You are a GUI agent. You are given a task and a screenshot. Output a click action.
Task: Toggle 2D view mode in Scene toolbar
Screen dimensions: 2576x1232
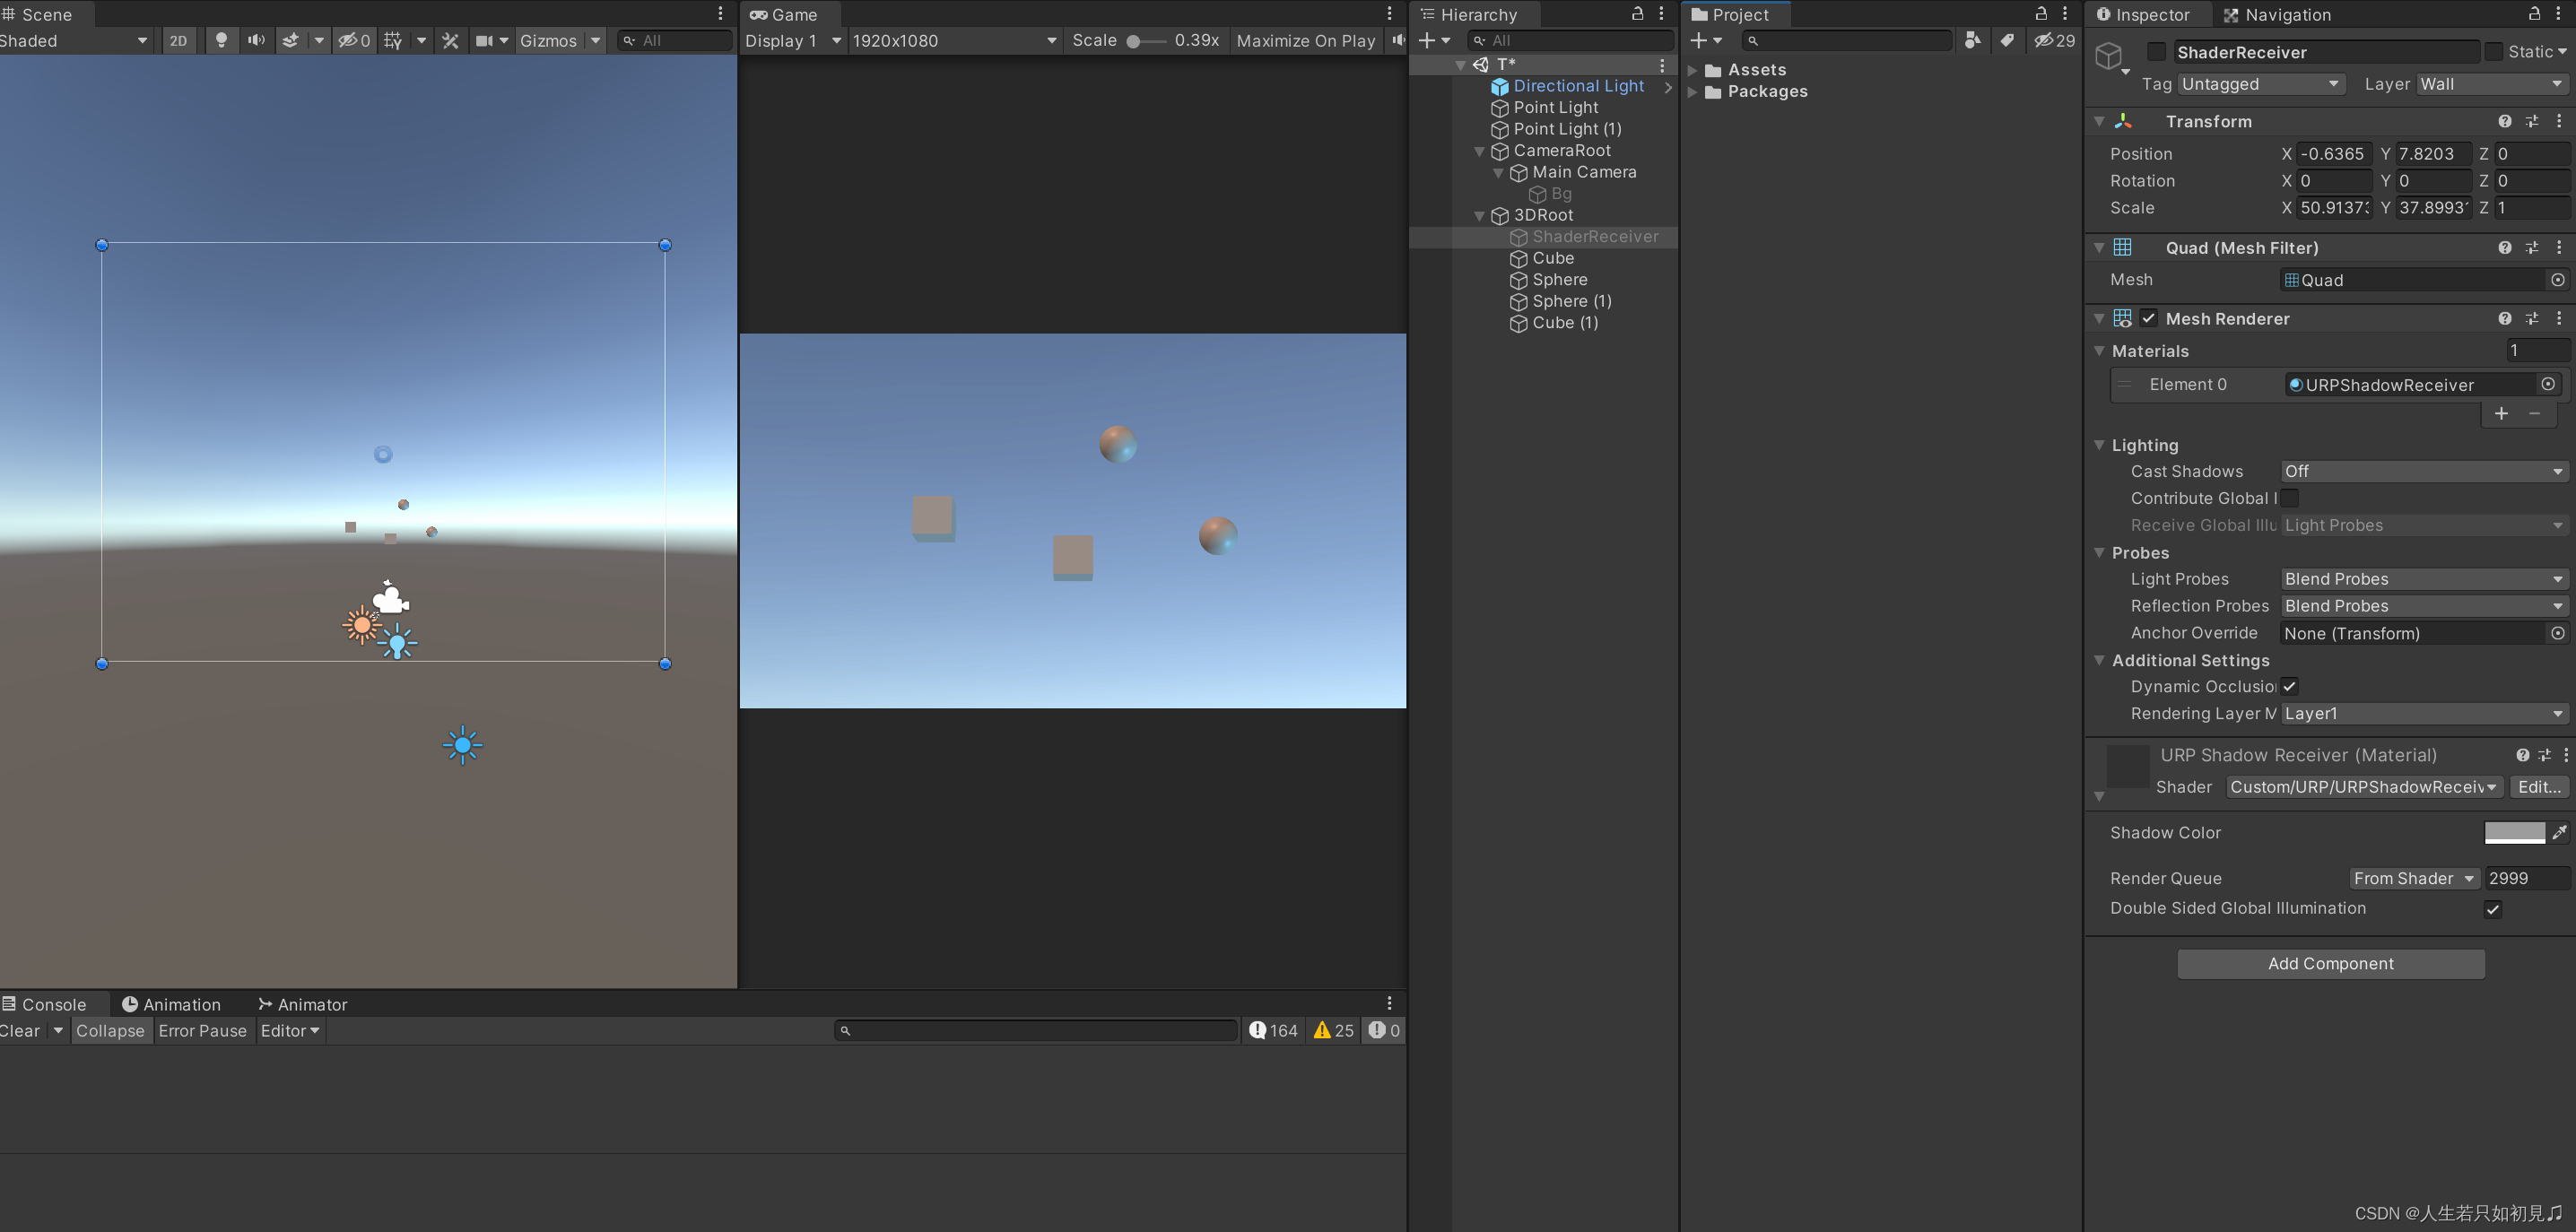click(x=179, y=41)
